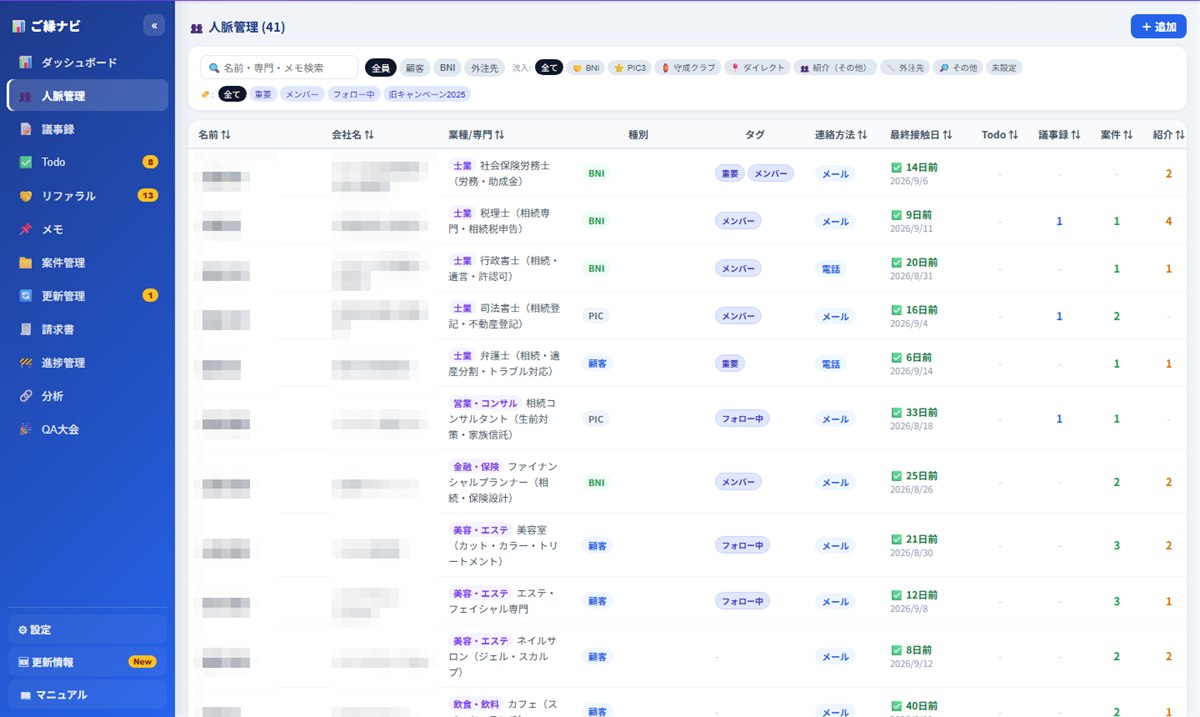Click the 重要 tag in the 弁護士 row

[732, 364]
